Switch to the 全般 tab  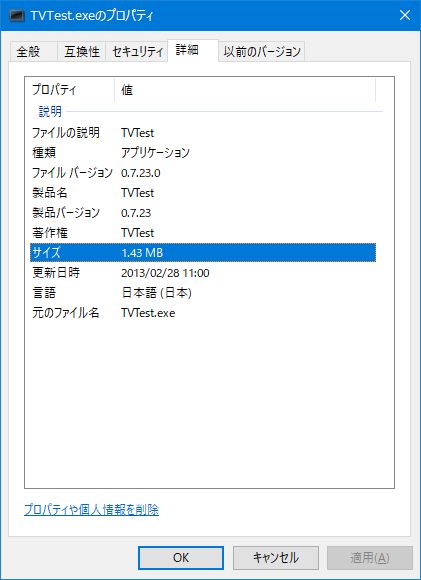click(x=33, y=51)
